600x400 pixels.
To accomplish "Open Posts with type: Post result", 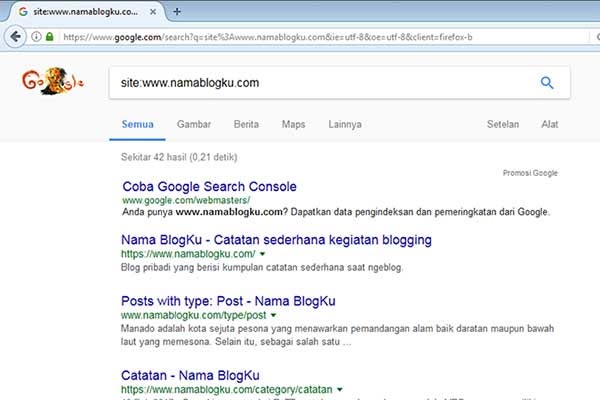I will coord(228,301).
